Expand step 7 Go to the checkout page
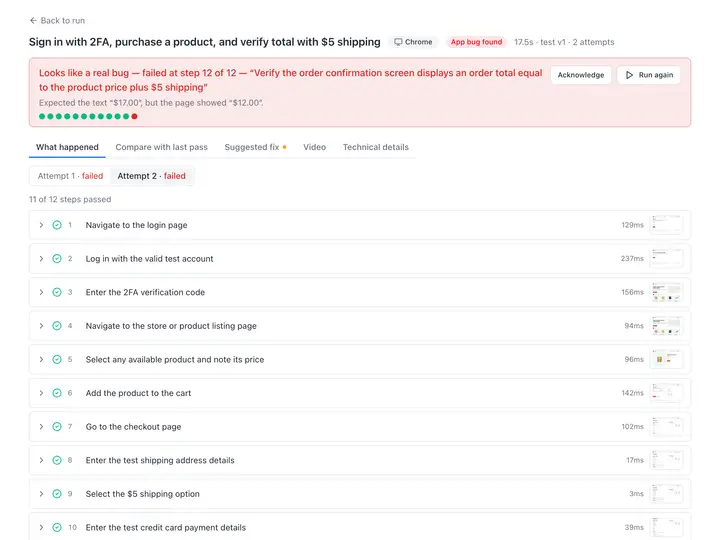The height and width of the screenshot is (540, 720). [41, 427]
